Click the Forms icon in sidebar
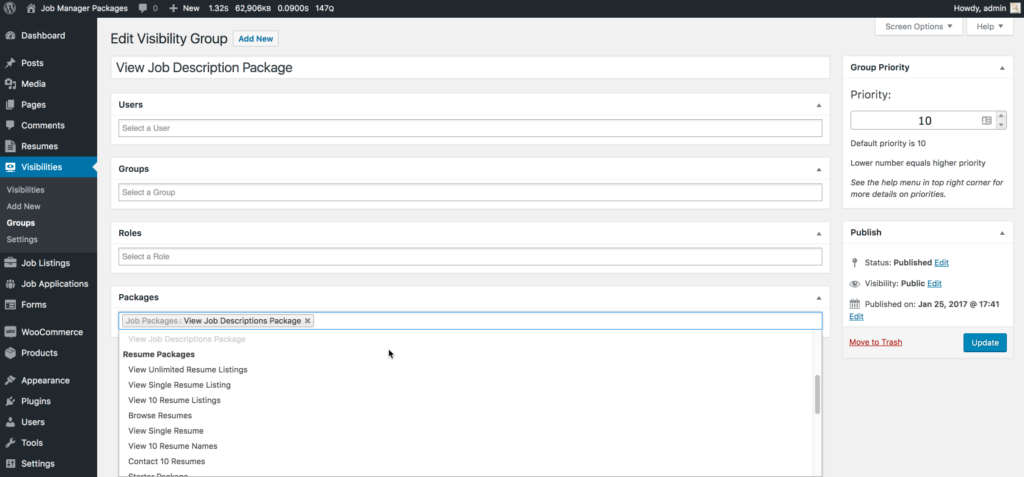 pos(10,304)
